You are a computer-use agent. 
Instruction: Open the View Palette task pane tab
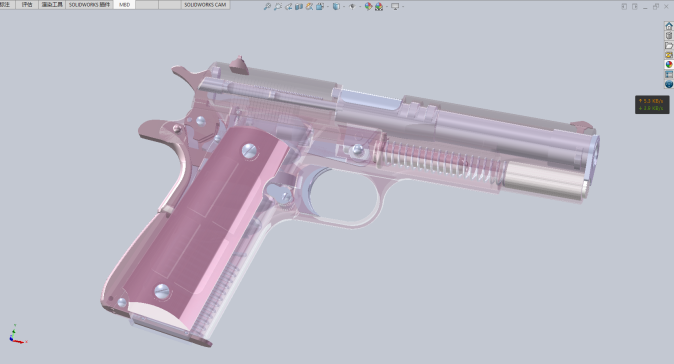click(669, 55)
